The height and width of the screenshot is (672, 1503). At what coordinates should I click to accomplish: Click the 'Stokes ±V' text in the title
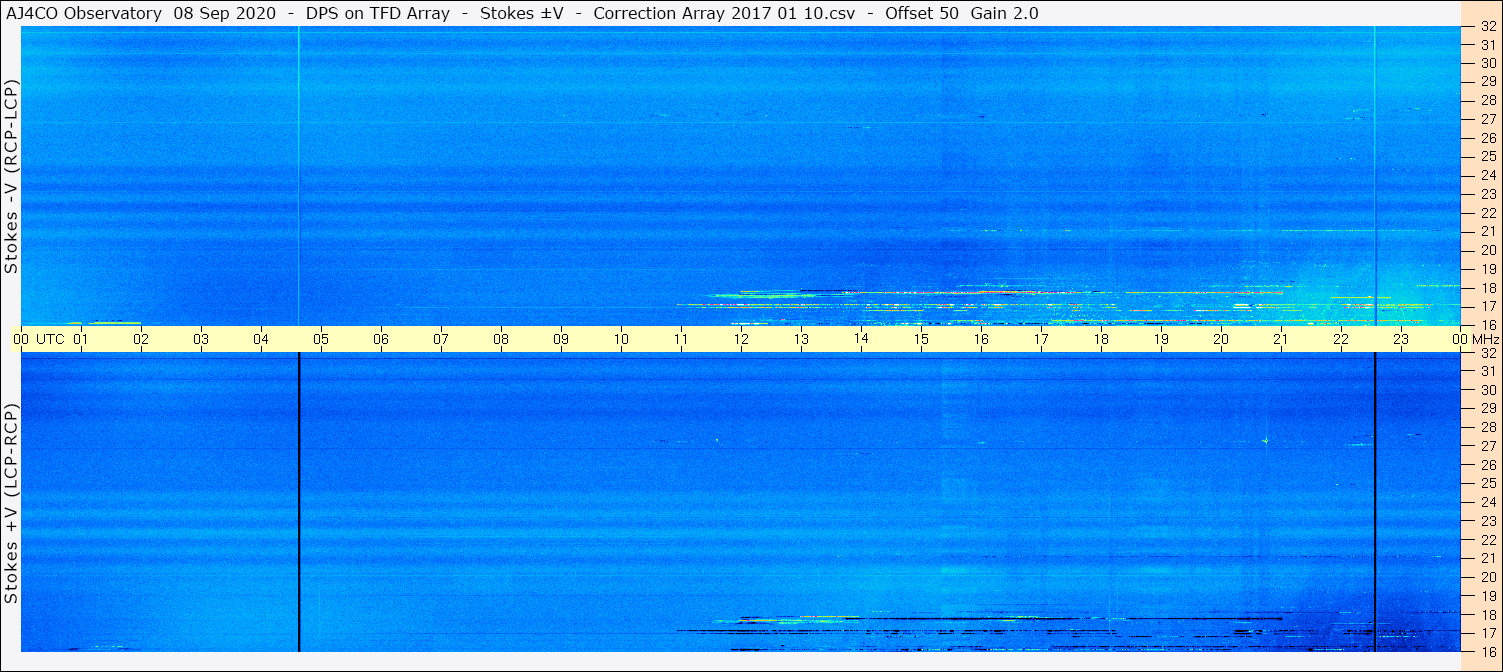(522, 14)
